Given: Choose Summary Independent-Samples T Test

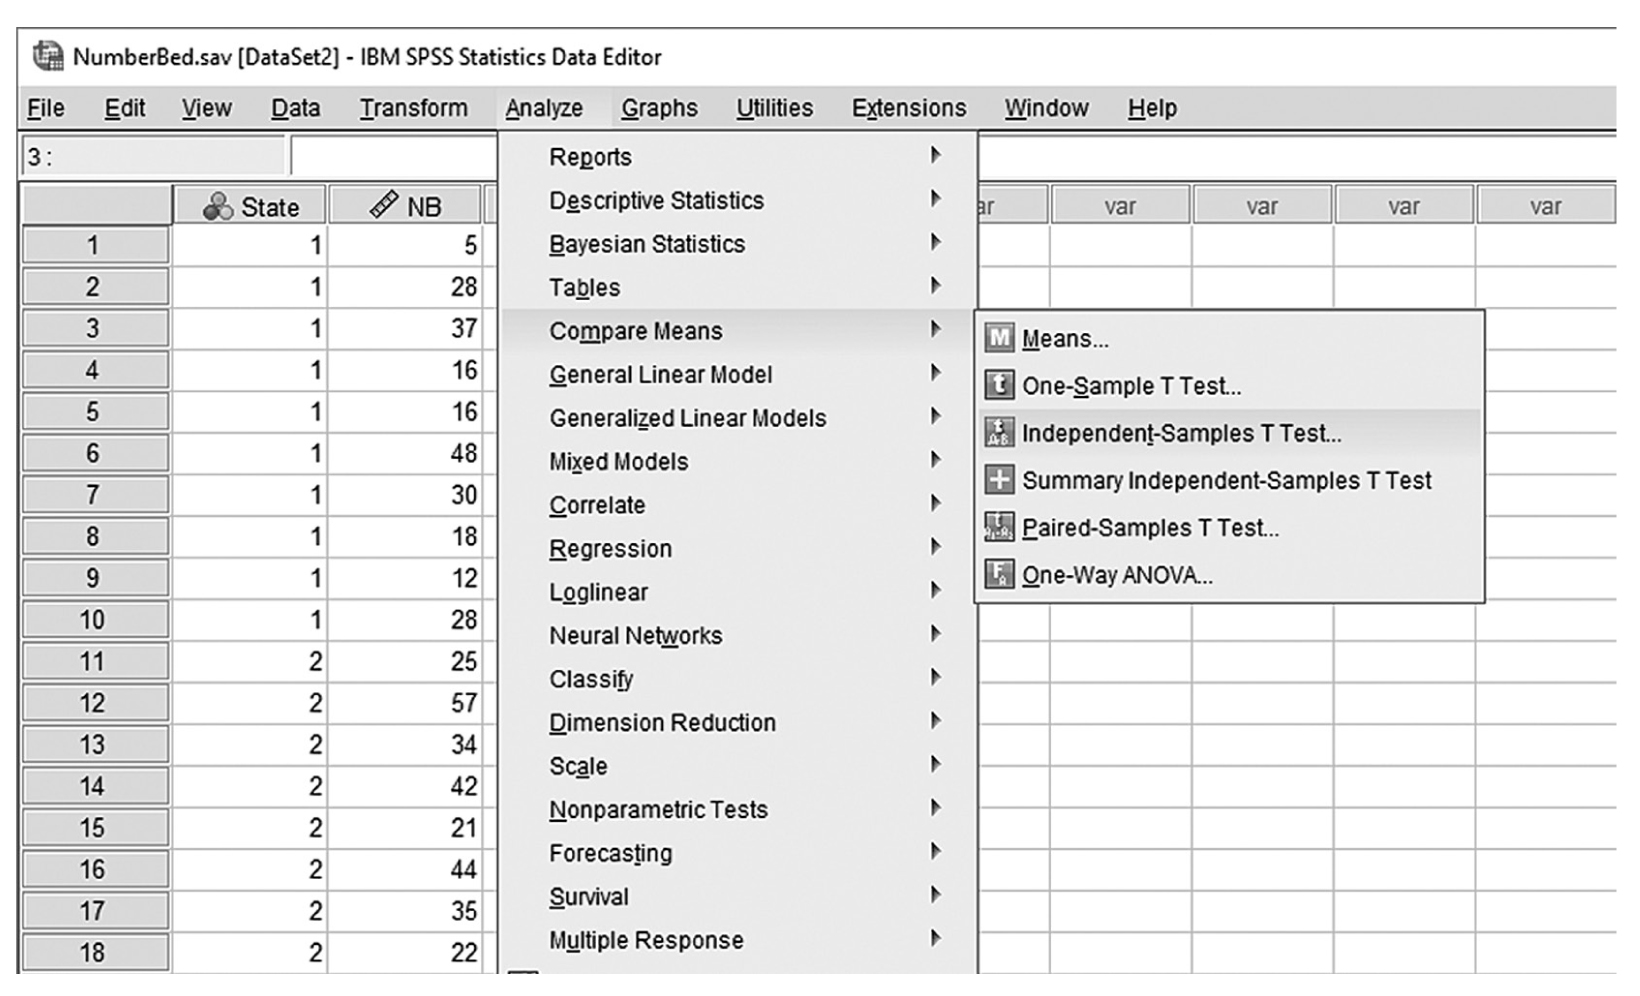Looking at the screenshot, I should point(1229,480).
